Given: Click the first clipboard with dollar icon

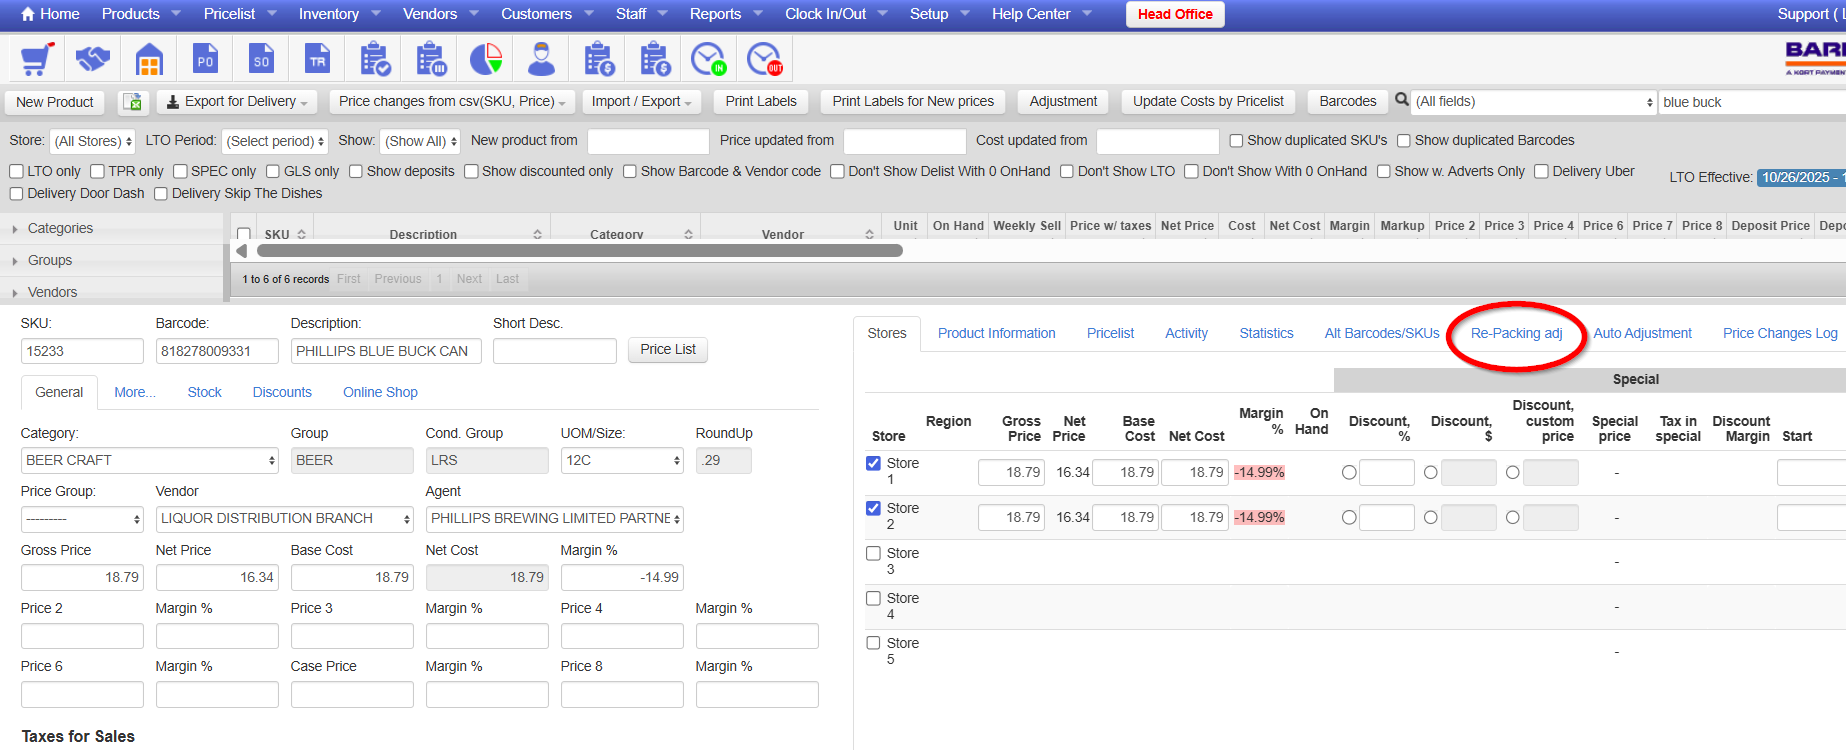Looking at the screenshot, I should click(599, 60).
